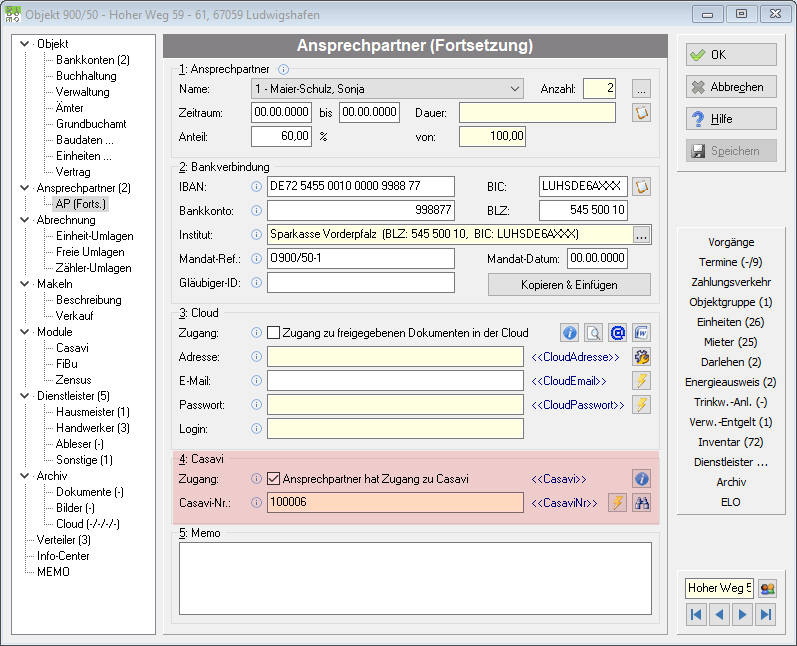Open Institut selection with the ellipsis button

coord(641,235)
